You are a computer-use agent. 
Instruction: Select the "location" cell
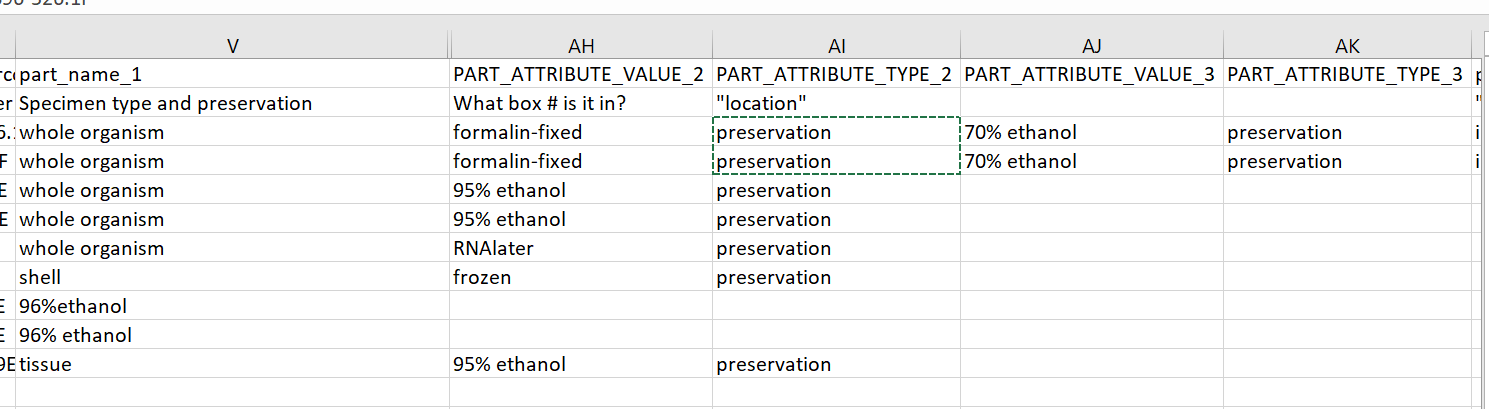[836, 103]
